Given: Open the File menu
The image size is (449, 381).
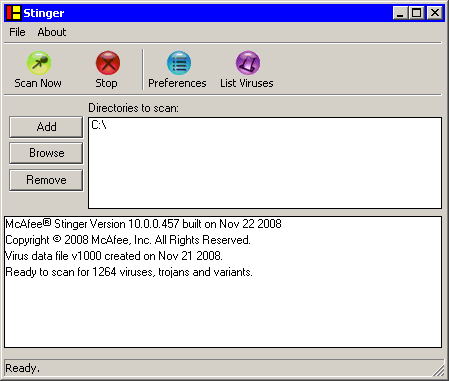Looking at the screenshot, I should (x=17, y=32).
